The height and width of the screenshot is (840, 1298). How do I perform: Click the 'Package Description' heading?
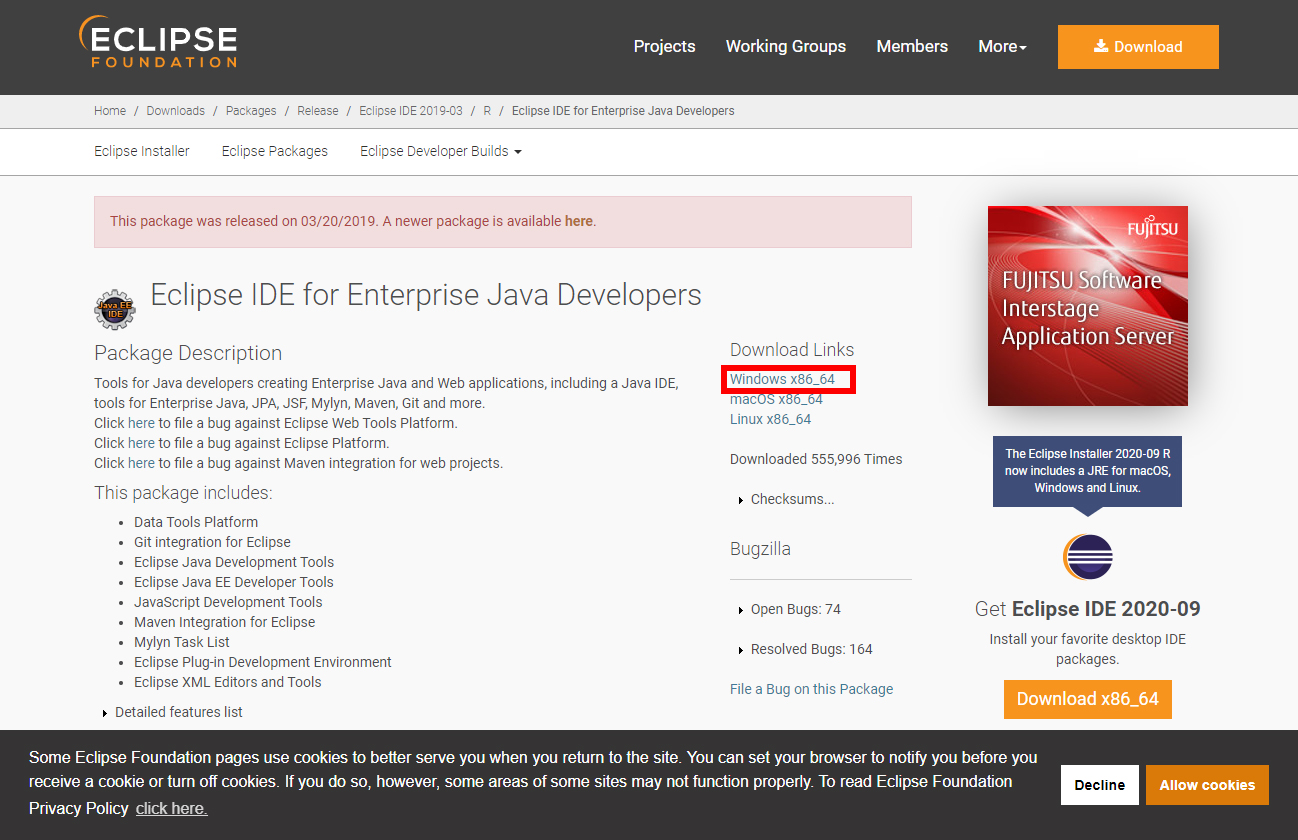coord(188,353)
